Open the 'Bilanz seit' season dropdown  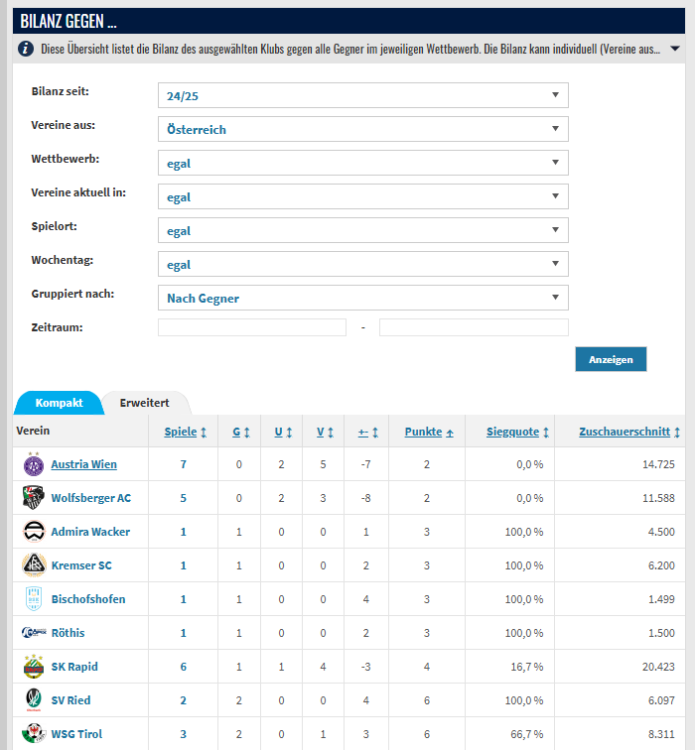click(363, 95)
